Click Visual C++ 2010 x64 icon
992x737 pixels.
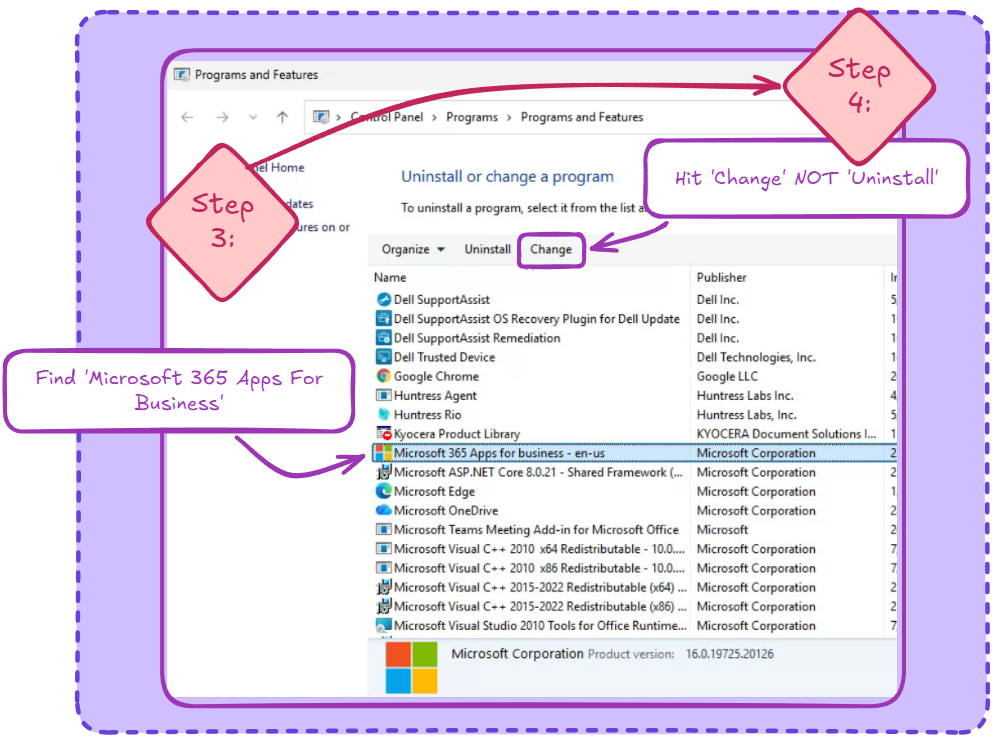click(x=383, y=548)
